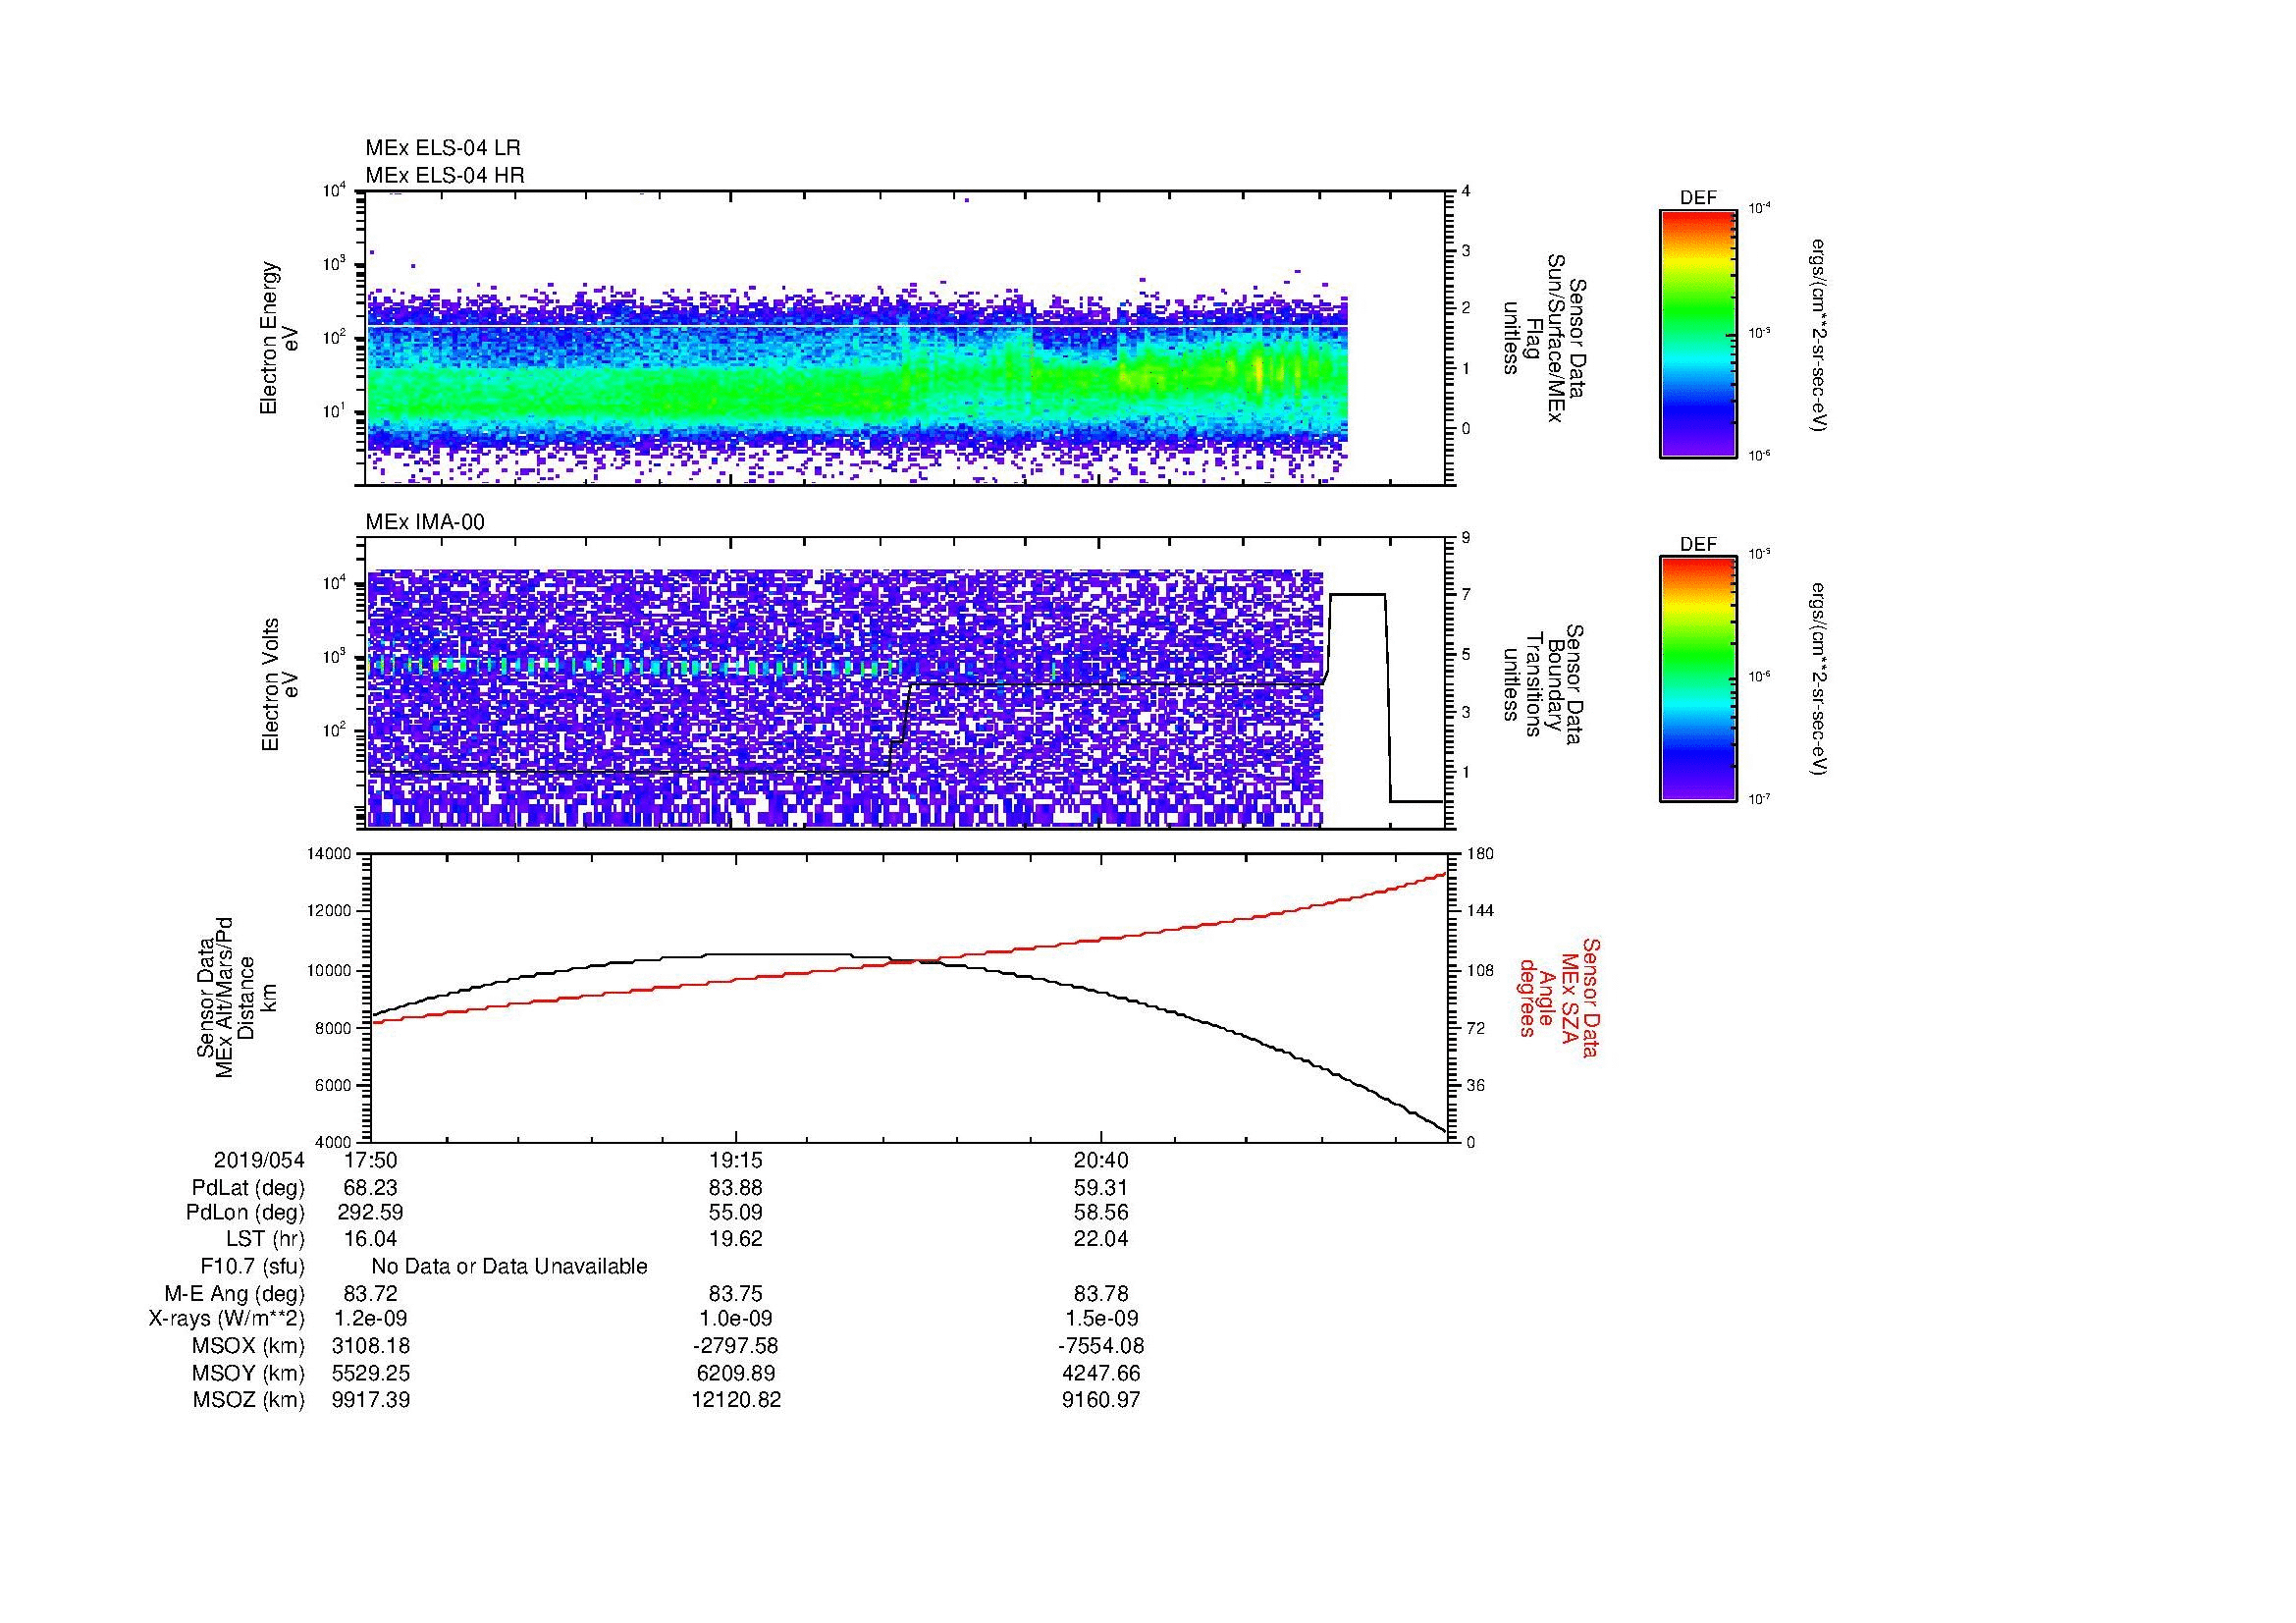The height and width of the screenshot is (1623, 2296).
Task: Click the '108' SZA axis tick
Action: tap(1478, 970)
